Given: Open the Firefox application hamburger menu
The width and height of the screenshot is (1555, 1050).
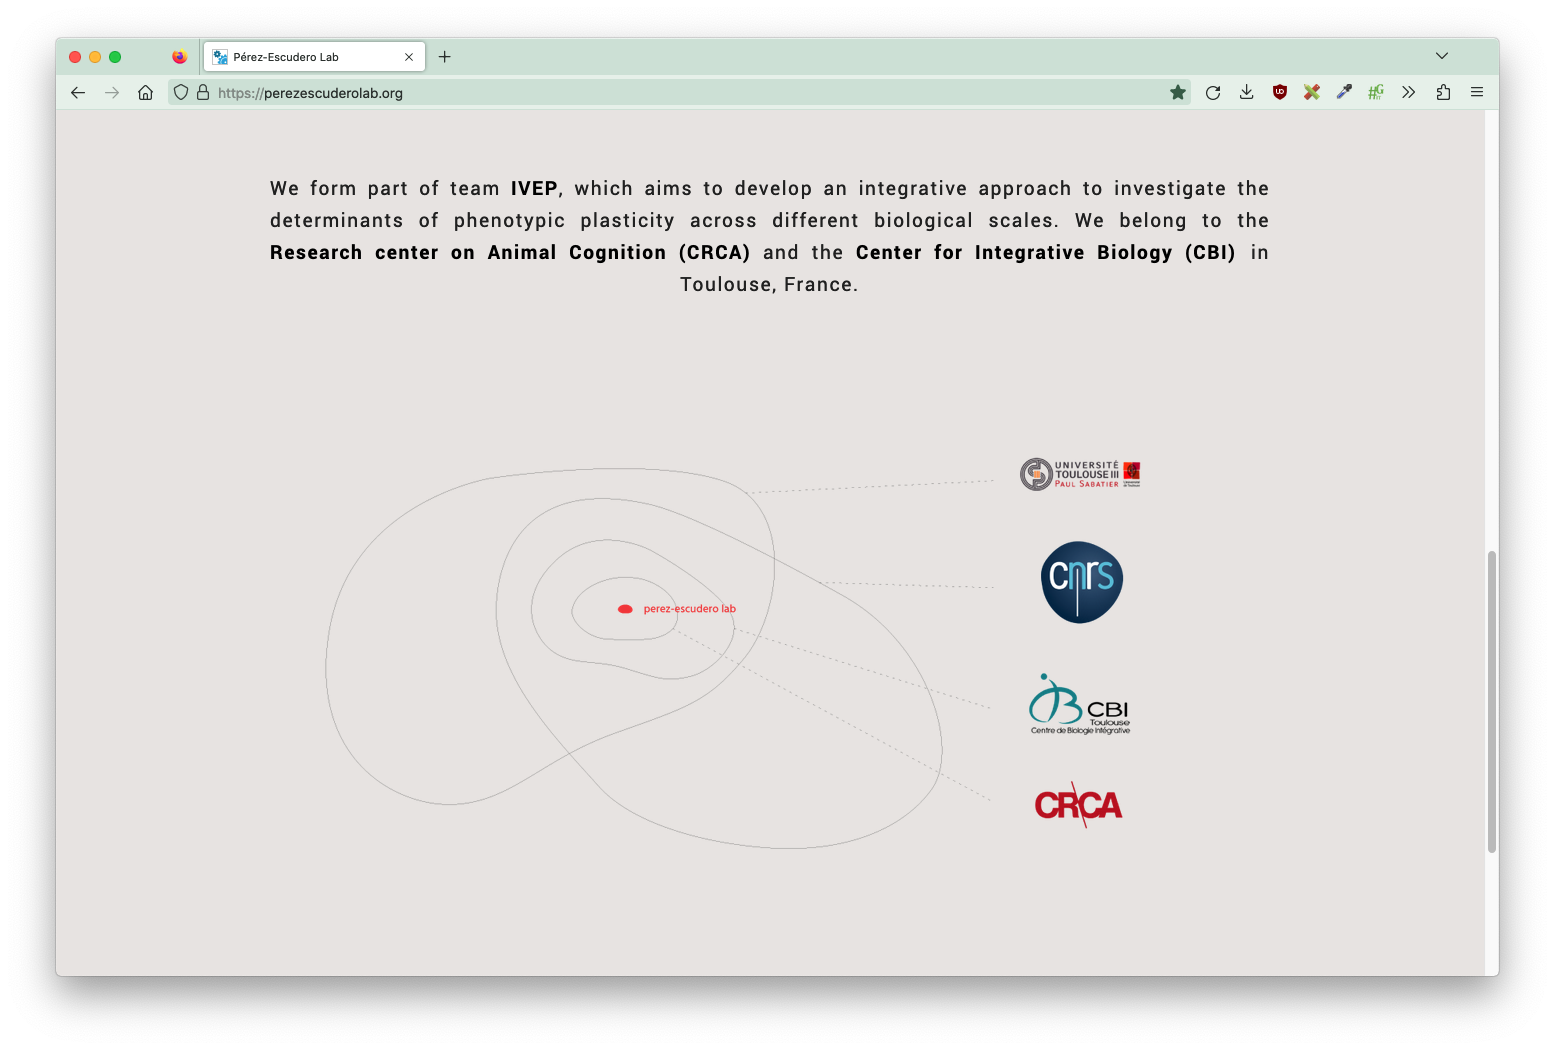Looking at the screenshot, I should (x=1477, y=93).
